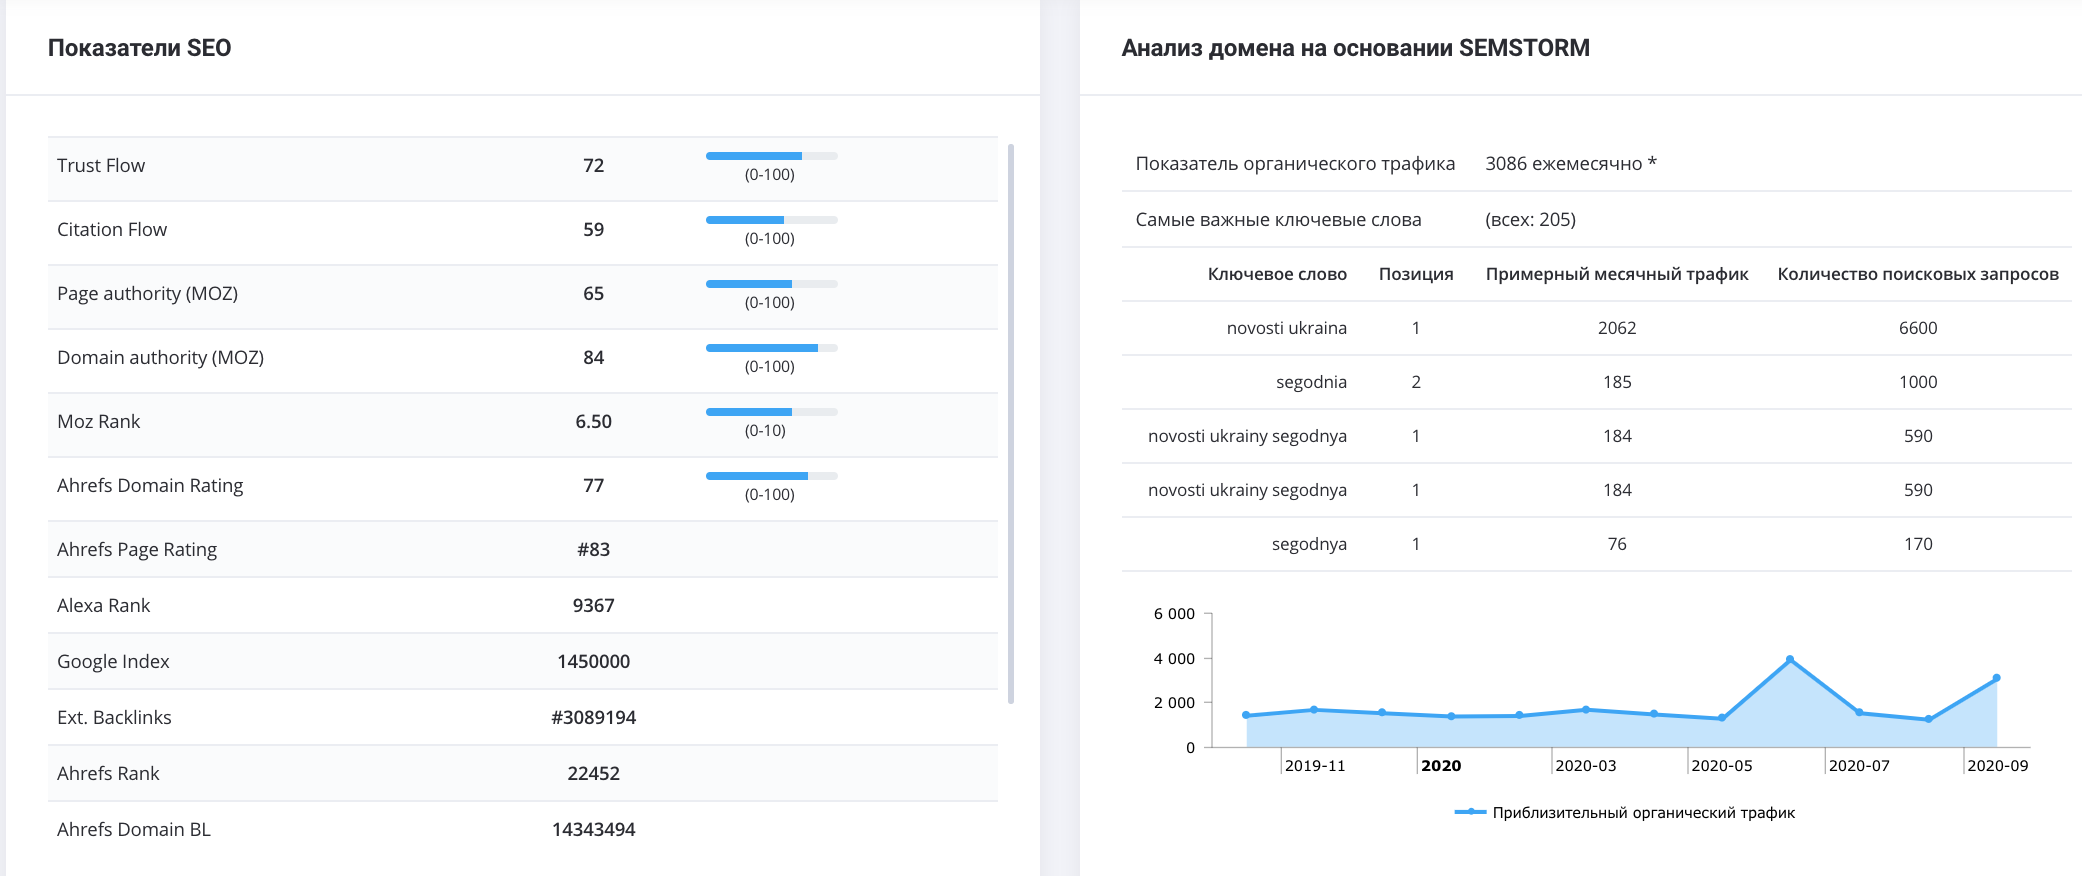Click the Moz Rank value 6.50
The width and height of the screenshot is (2082, 876).
point(594,421)
